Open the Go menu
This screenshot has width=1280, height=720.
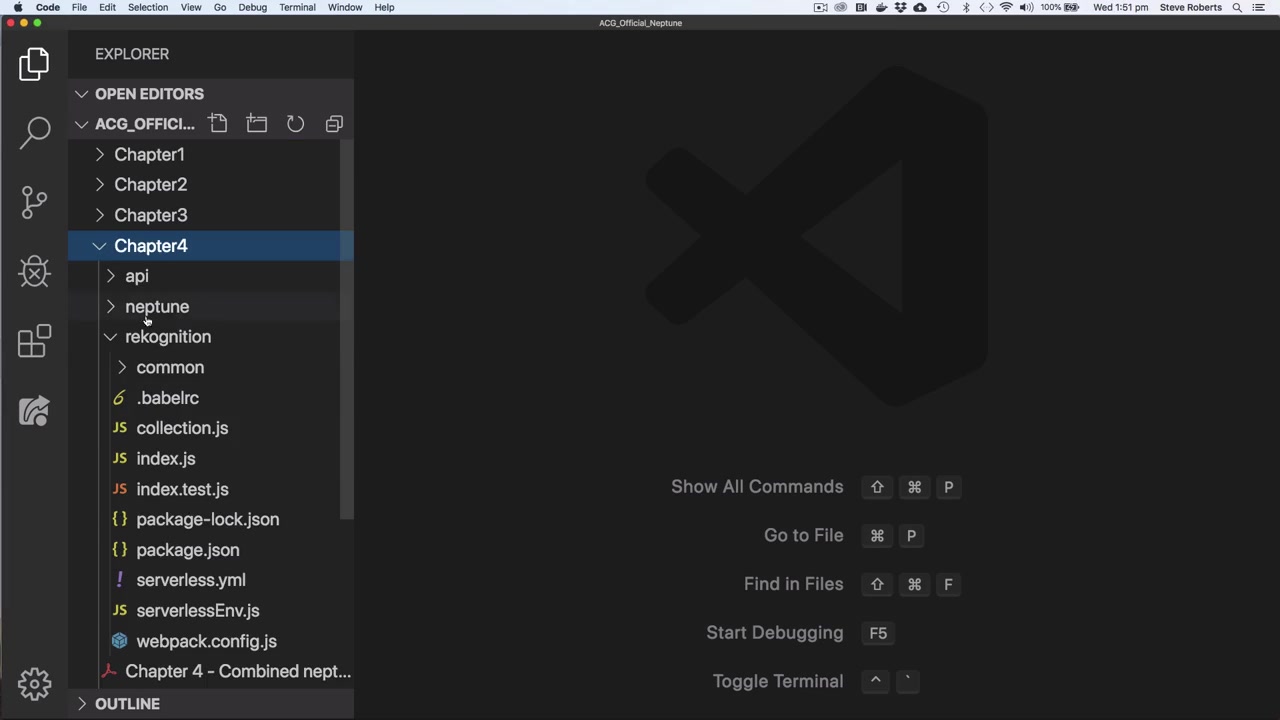[x=220, y=7]
